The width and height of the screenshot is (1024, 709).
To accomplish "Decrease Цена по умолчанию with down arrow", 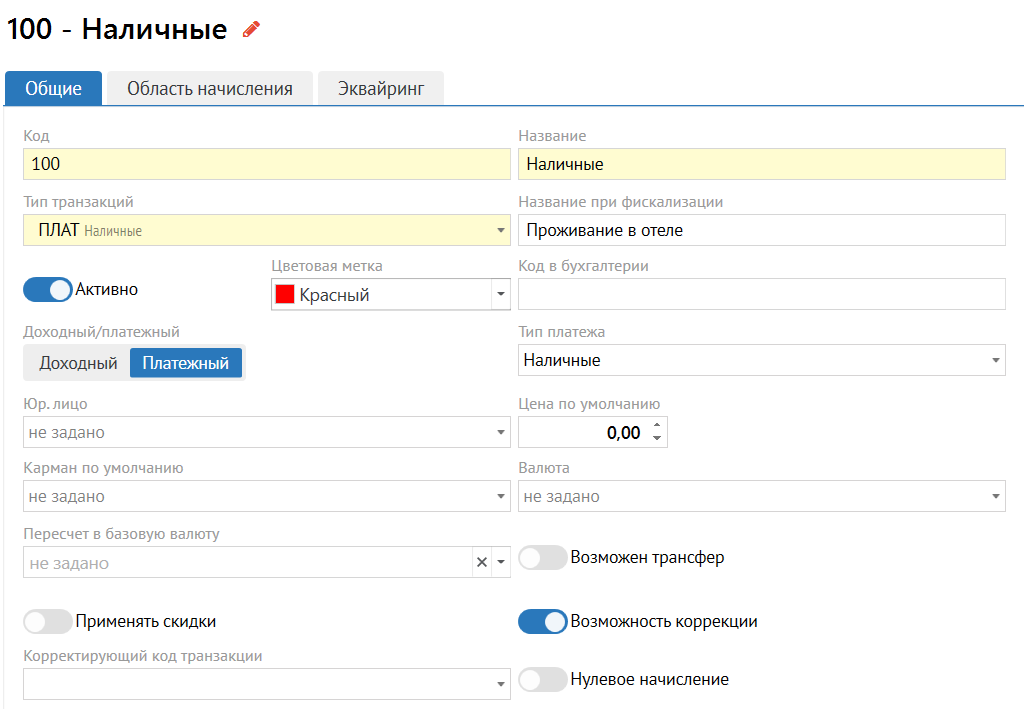I will (657, 438).
